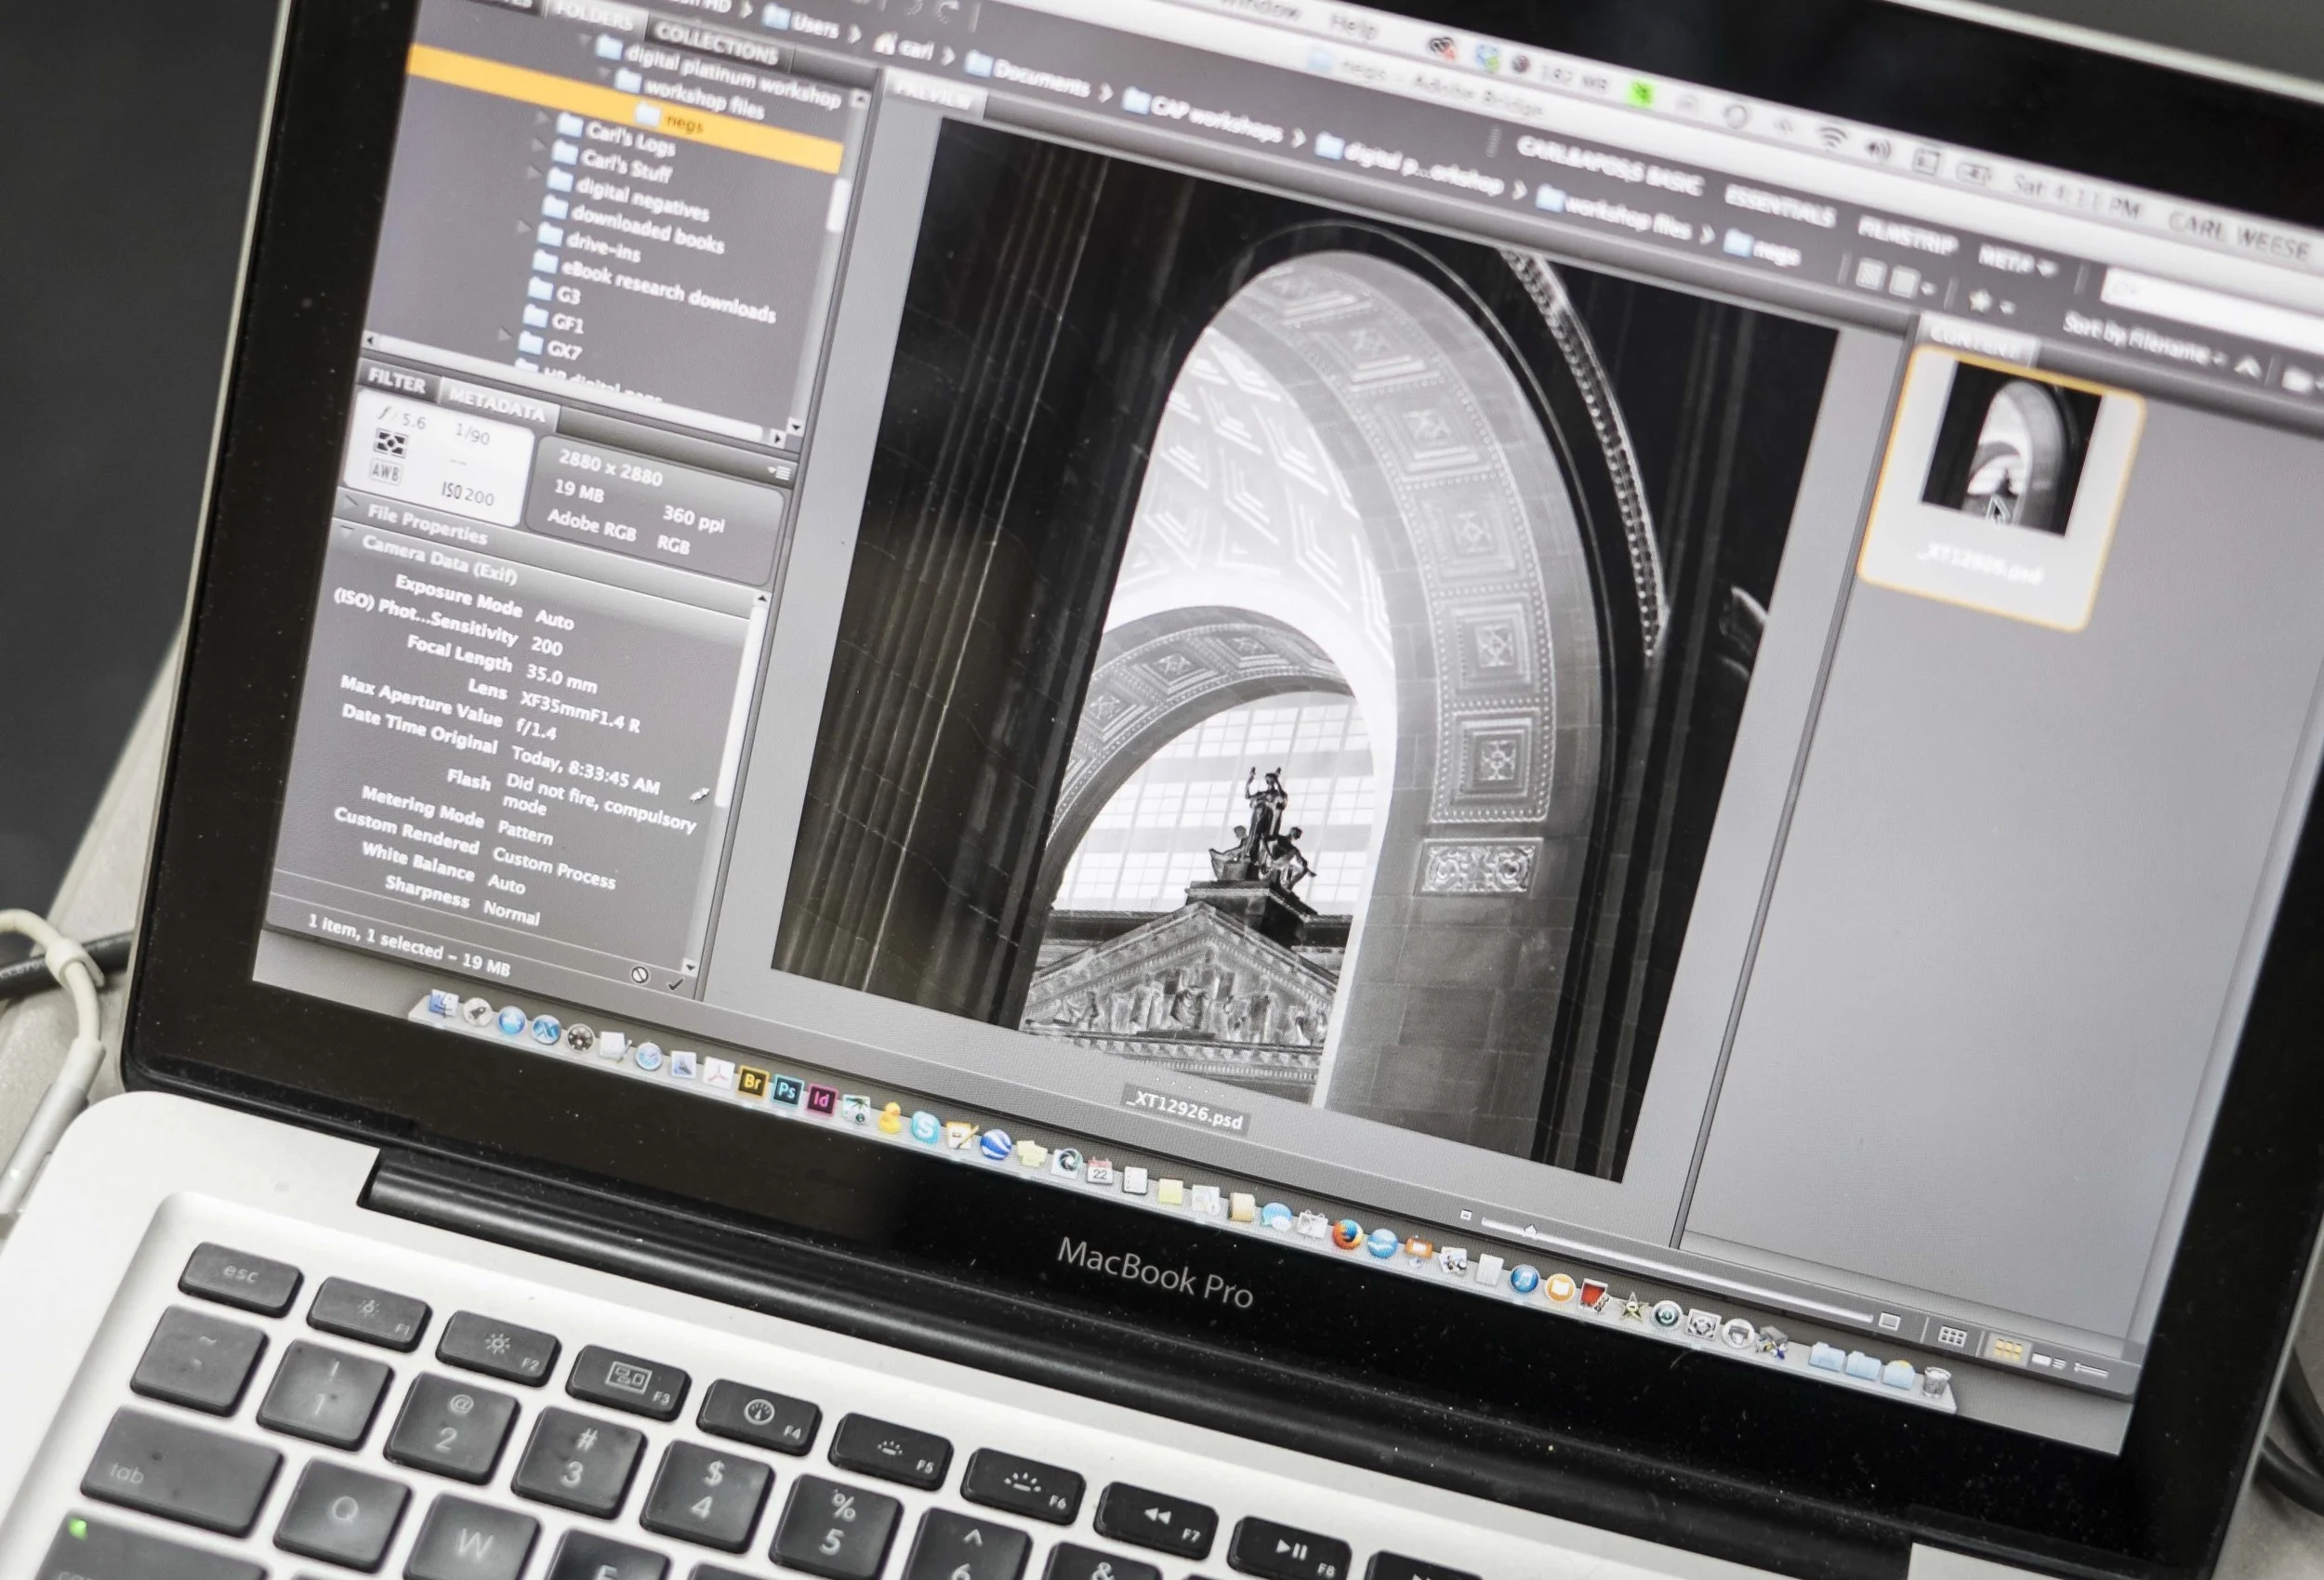2324x1580 pixels.
Task: Open iTunes from the Dock
Action: [x=1523, y=1280]
